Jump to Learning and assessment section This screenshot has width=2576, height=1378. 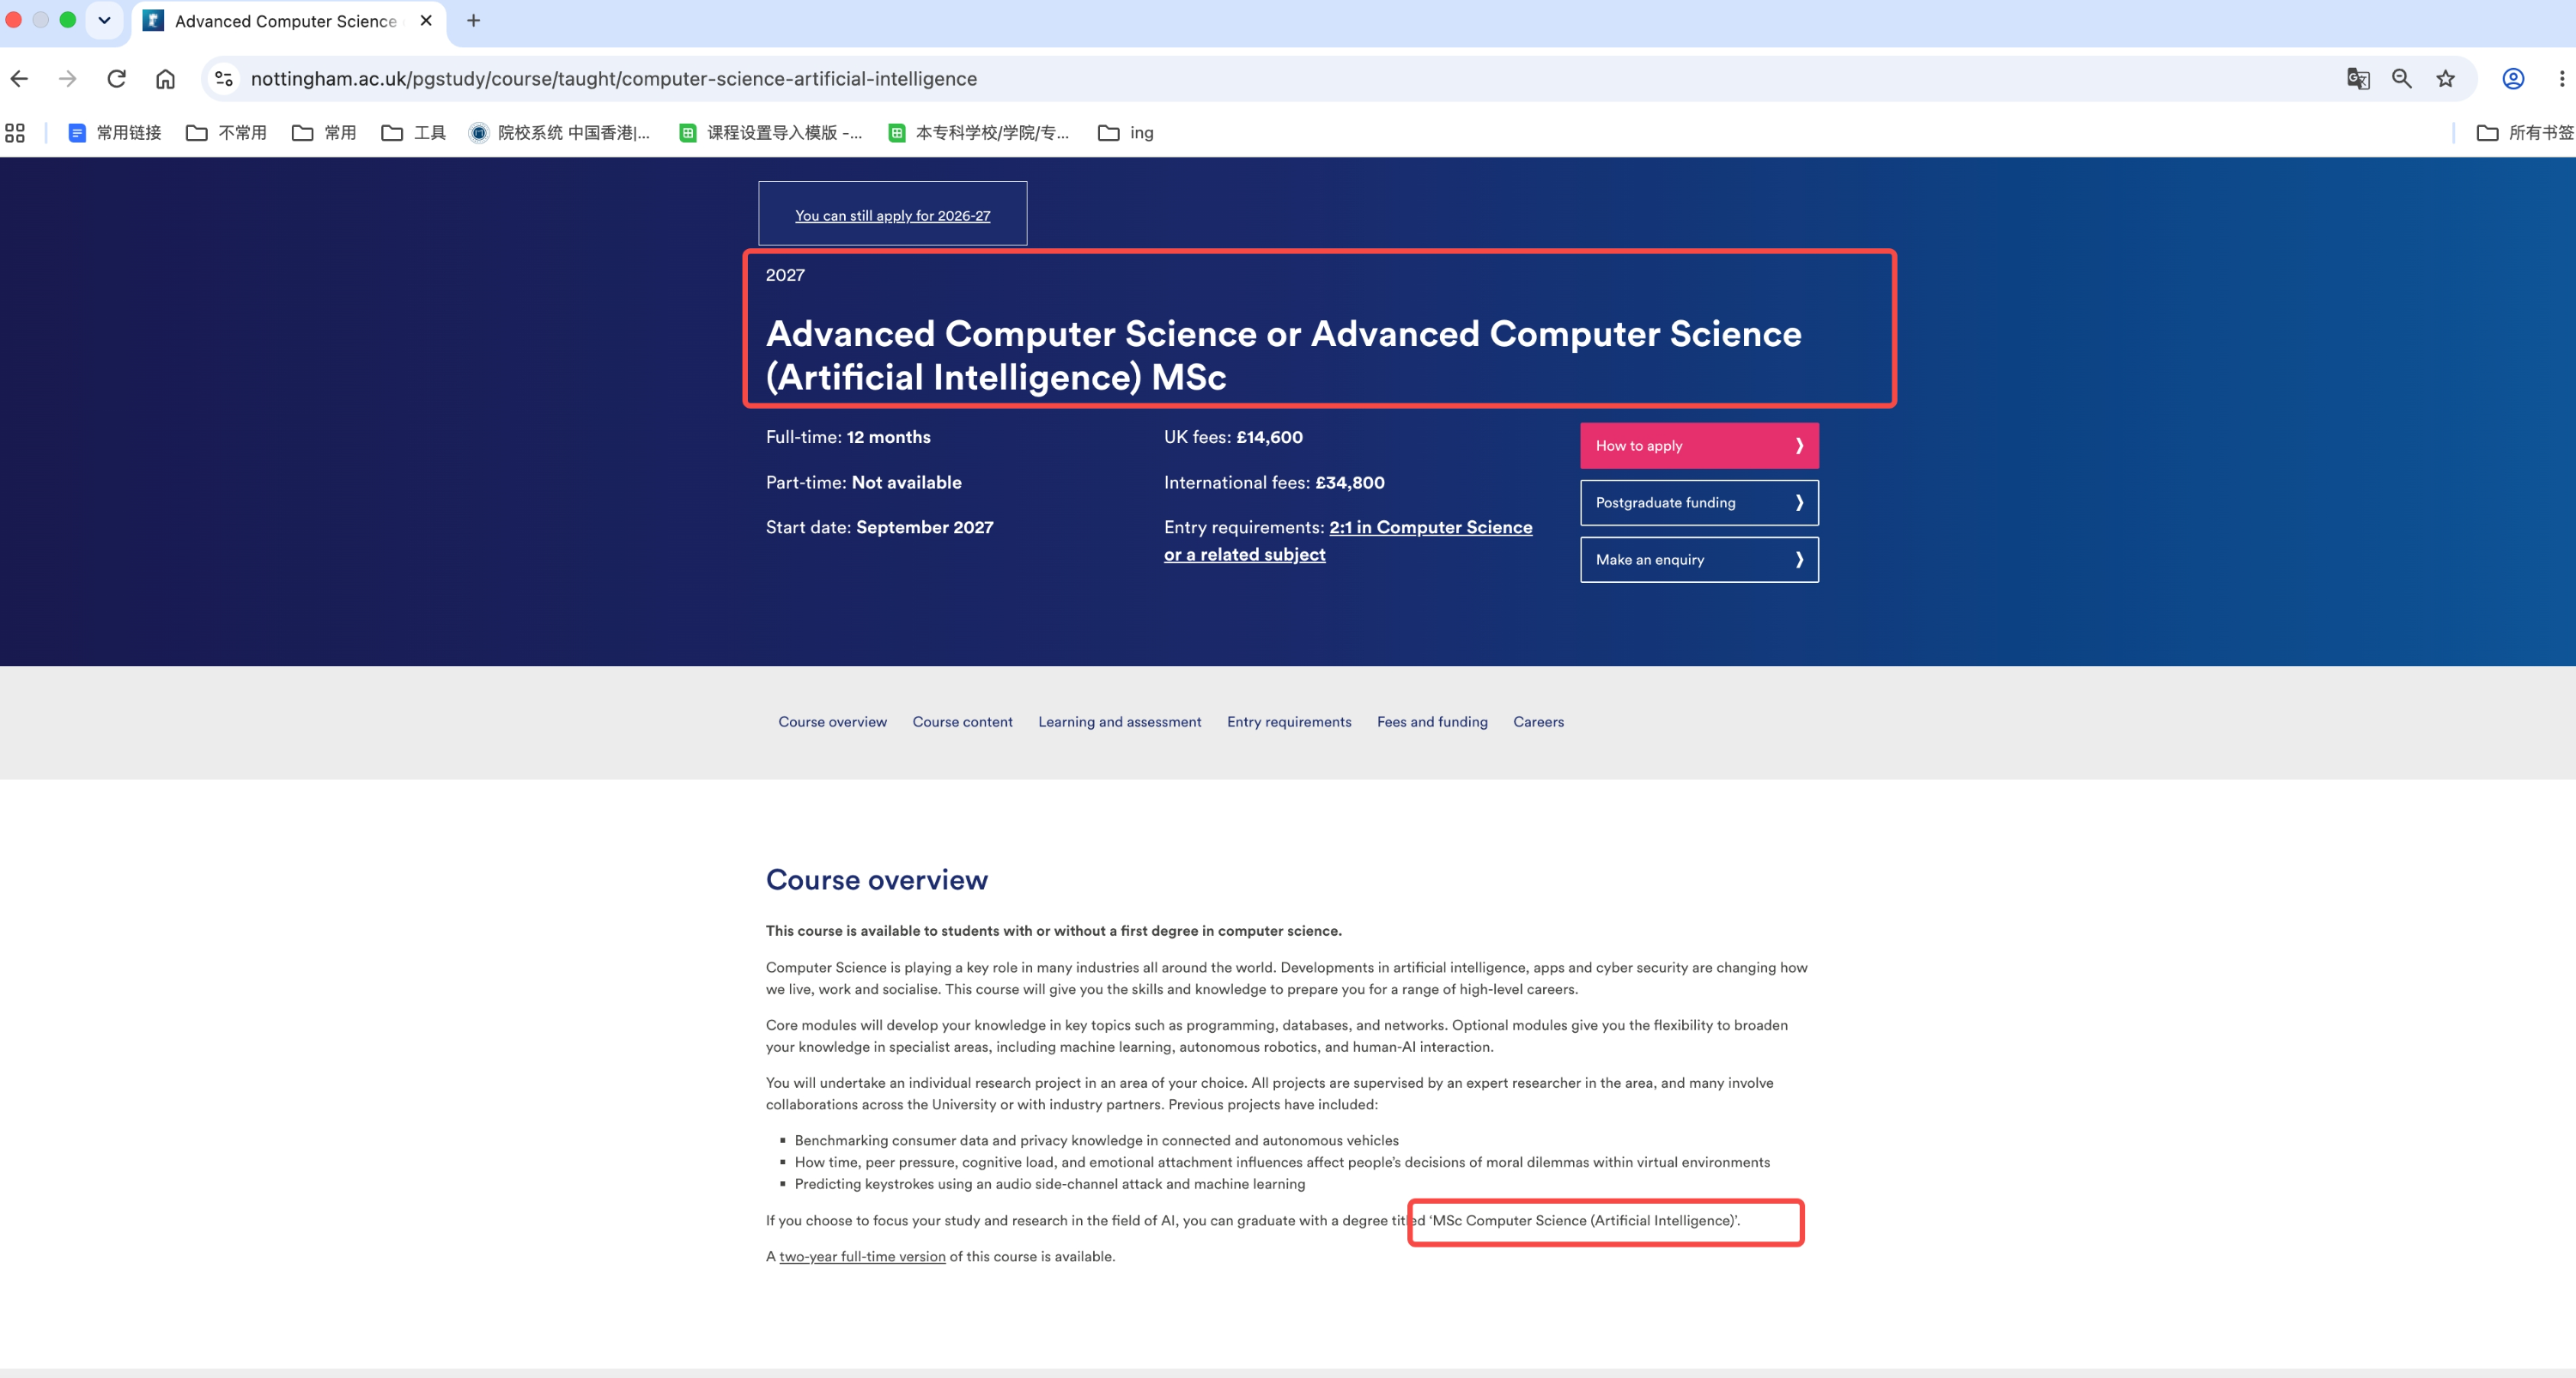pyautogui.click(x=1120, y=722)
